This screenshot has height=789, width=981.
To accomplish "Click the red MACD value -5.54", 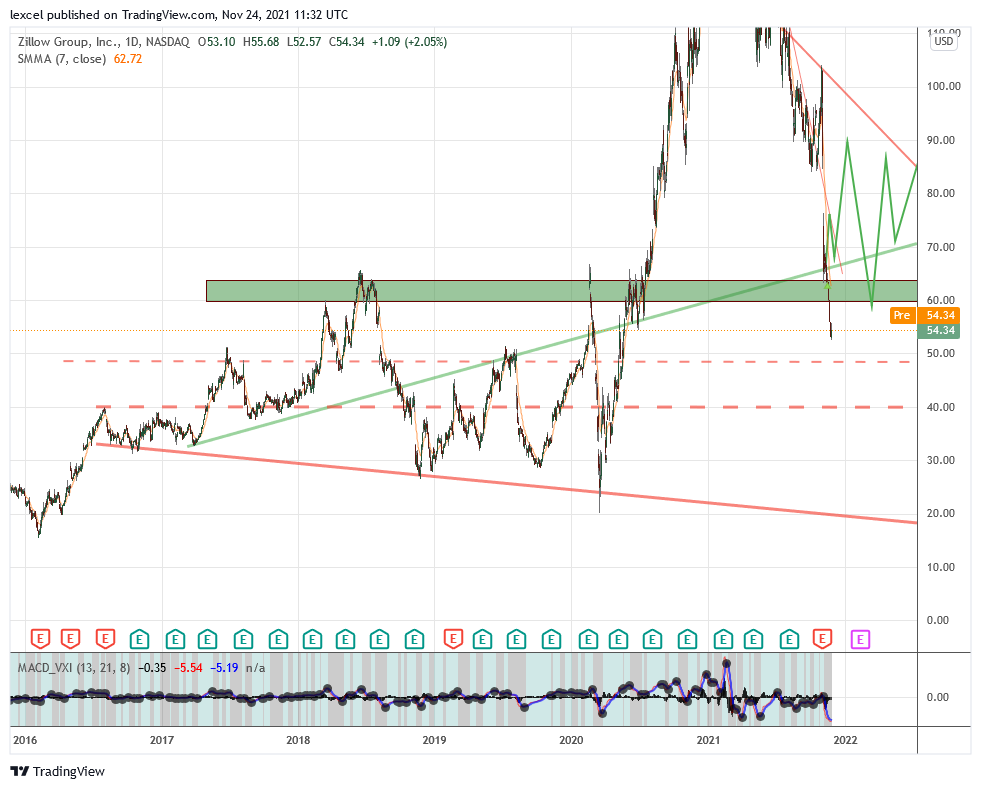I will [188, 668].
